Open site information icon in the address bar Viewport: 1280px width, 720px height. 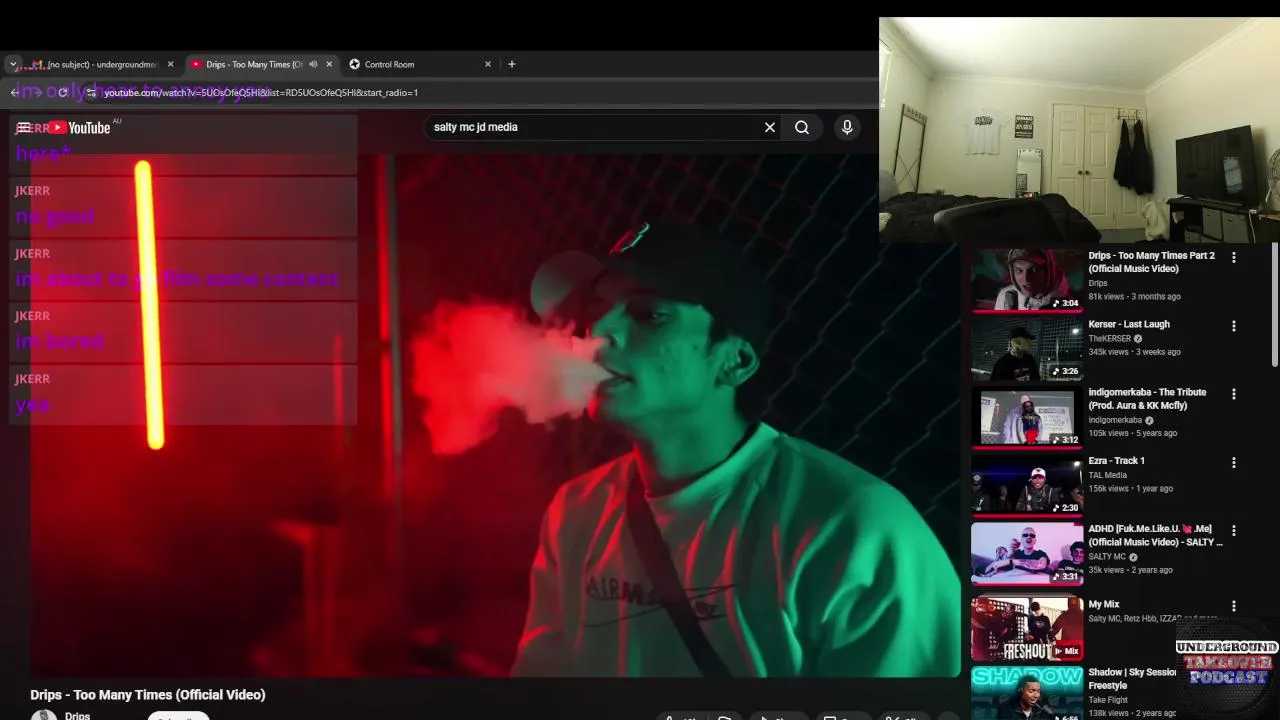click(x=91, y=92)
